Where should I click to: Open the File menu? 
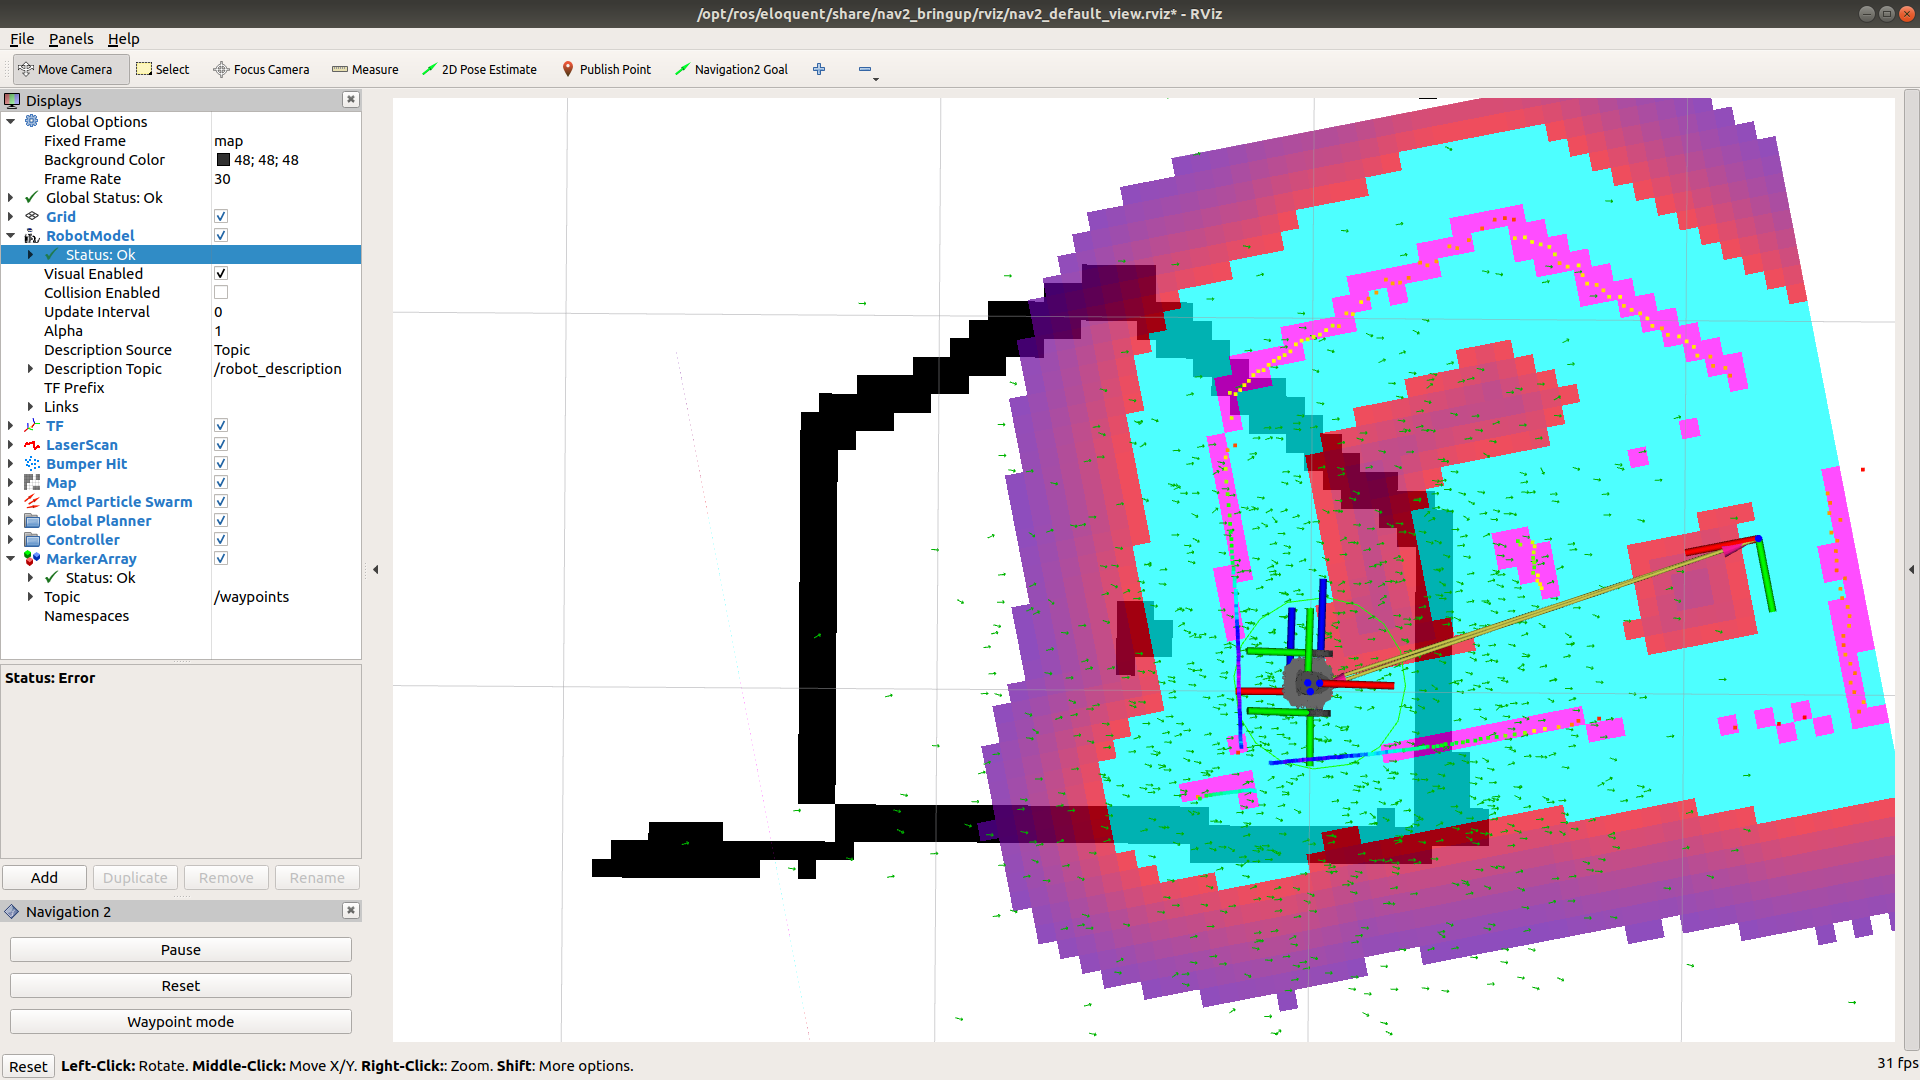(22, 39)
